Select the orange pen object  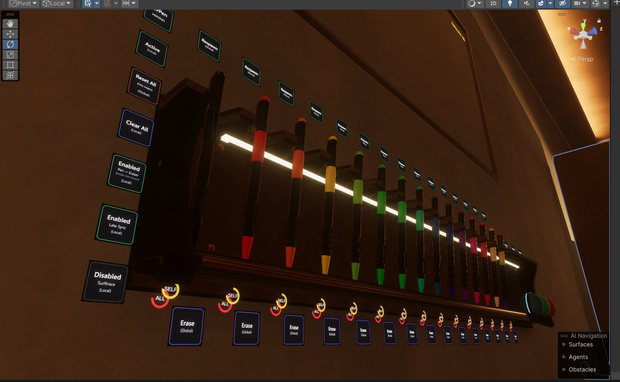point(295,192)
